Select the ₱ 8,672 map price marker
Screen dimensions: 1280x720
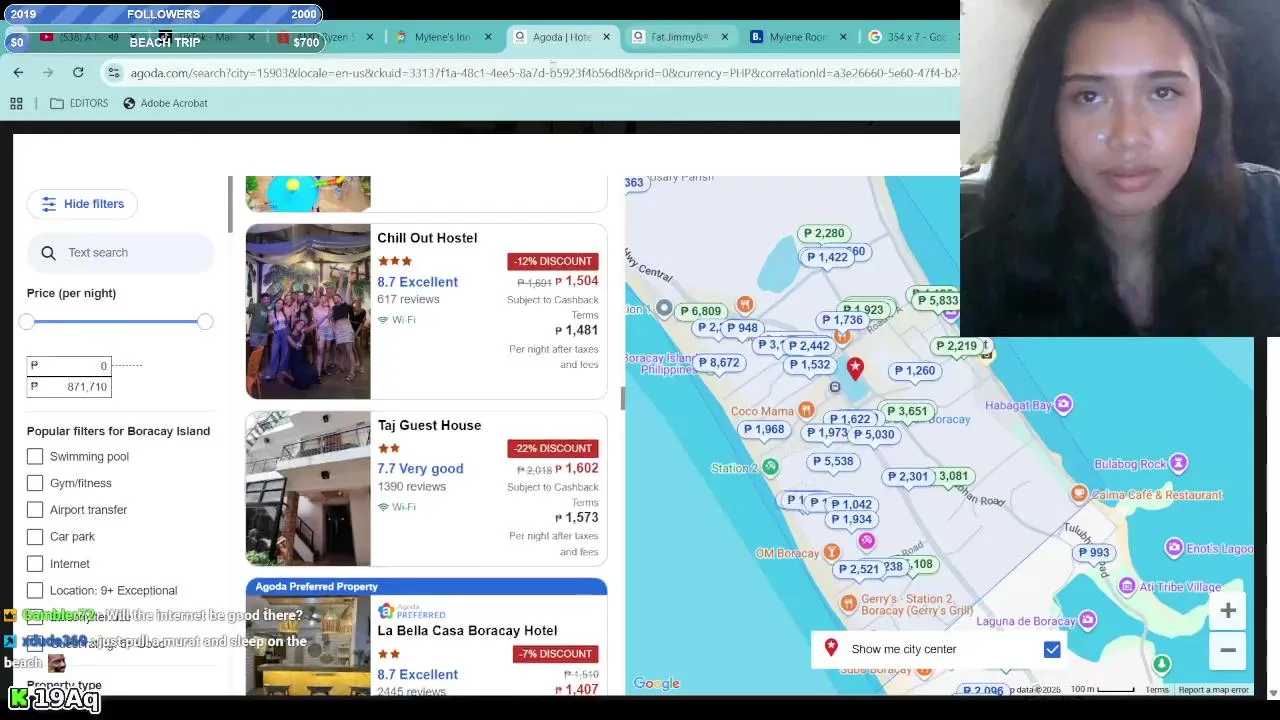point(719,363)
